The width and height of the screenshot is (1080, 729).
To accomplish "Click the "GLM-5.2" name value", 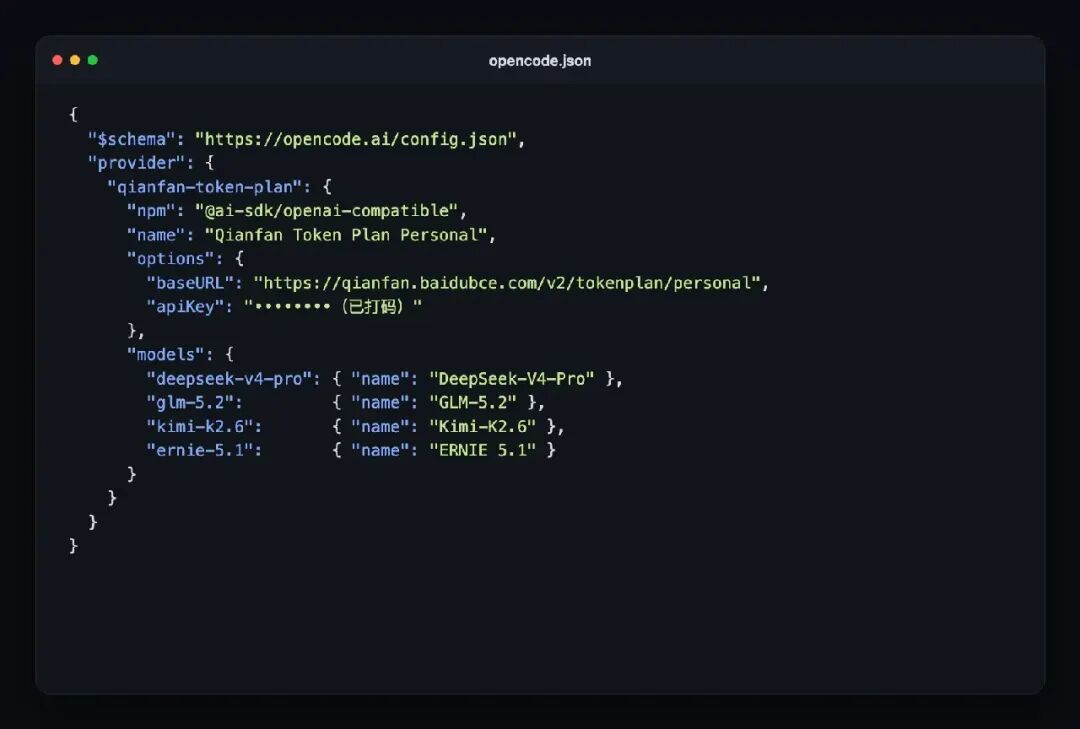I will coord(472,403).
